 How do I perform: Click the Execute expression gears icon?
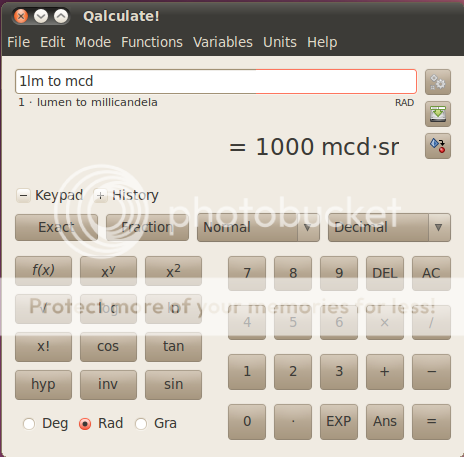(438, 82)
